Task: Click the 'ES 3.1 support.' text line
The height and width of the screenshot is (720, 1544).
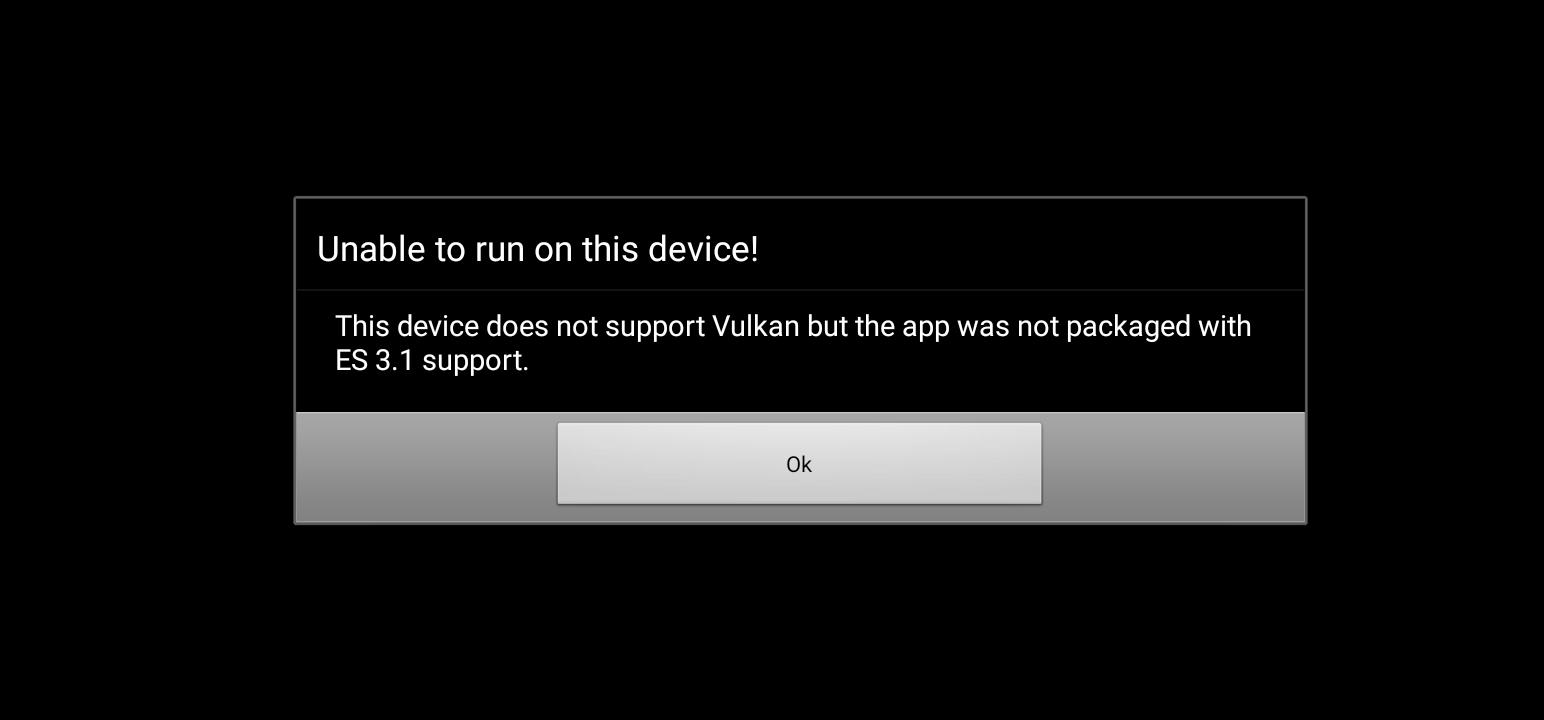Action: tap(432, 361)
